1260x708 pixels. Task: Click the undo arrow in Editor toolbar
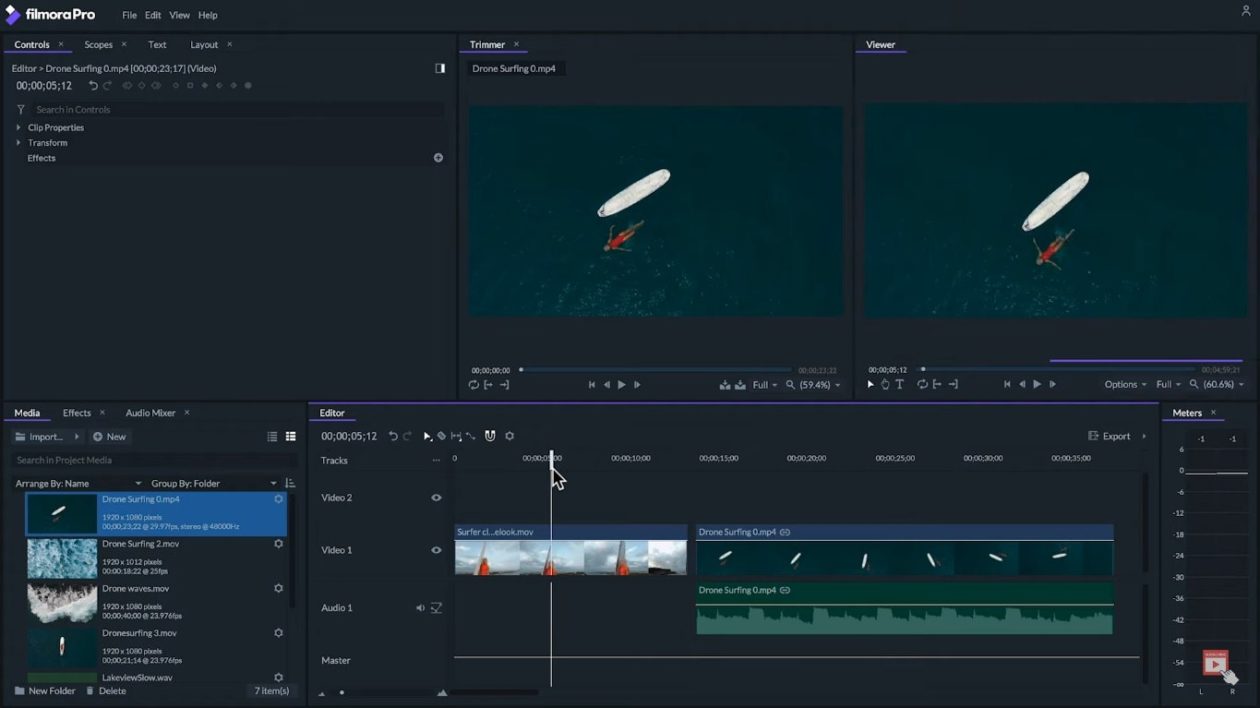point(394,435)
